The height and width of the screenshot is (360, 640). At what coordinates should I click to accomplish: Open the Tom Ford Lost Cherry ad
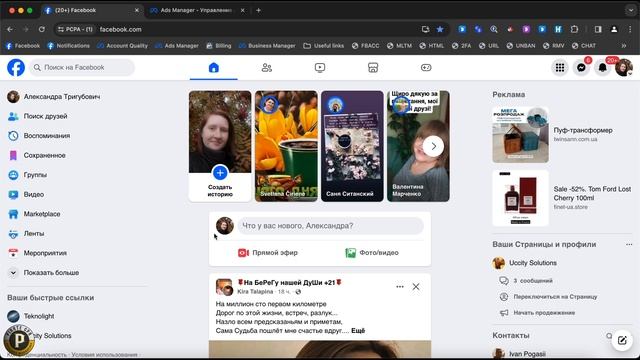[562, 198]
